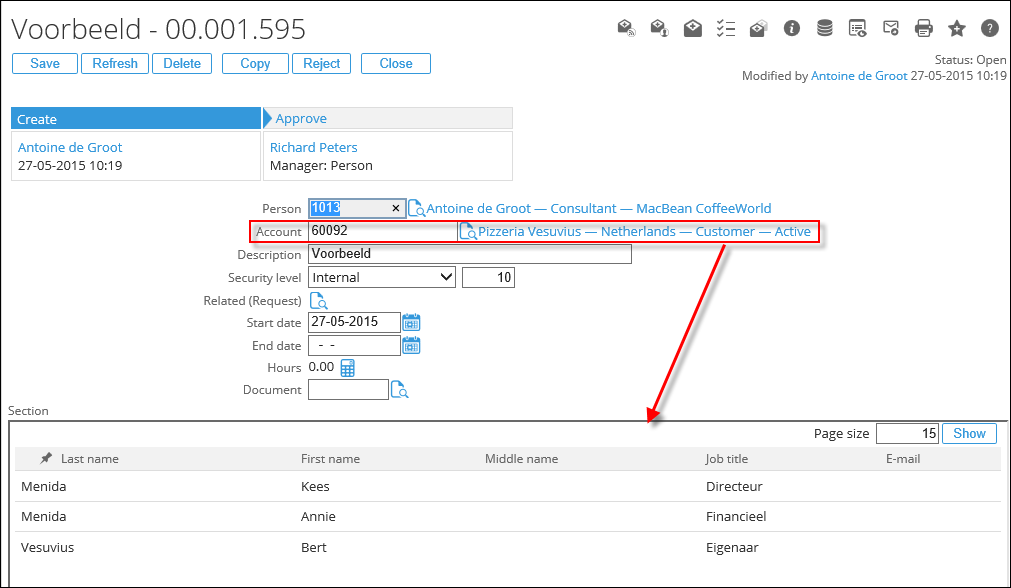Sort the section list by Job title

click(x=726, y=459)
